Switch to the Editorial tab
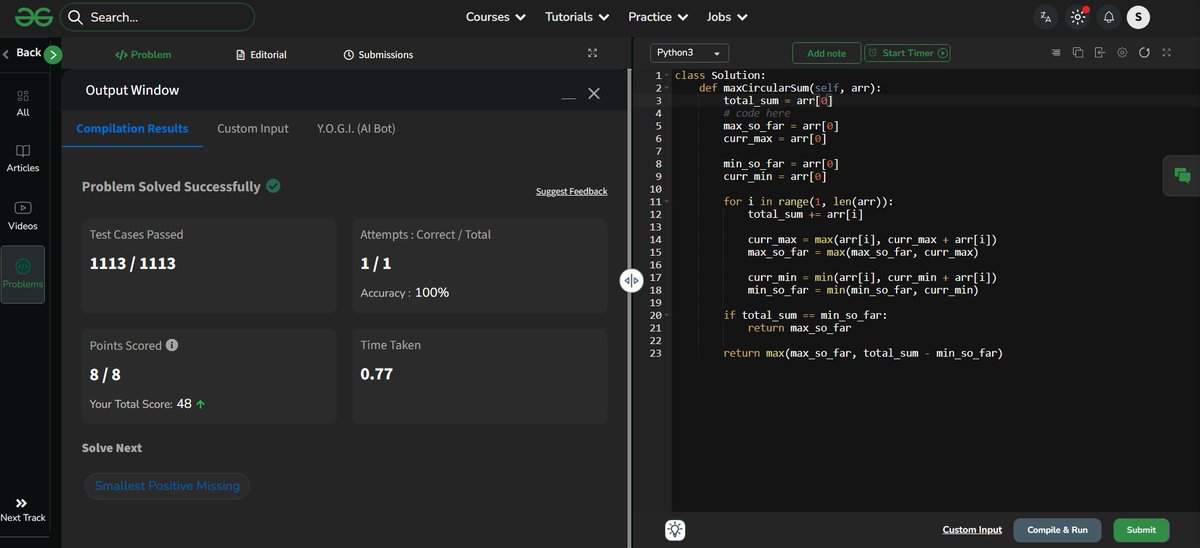Screen dimensions: 1200x548 tap(261, 54)
